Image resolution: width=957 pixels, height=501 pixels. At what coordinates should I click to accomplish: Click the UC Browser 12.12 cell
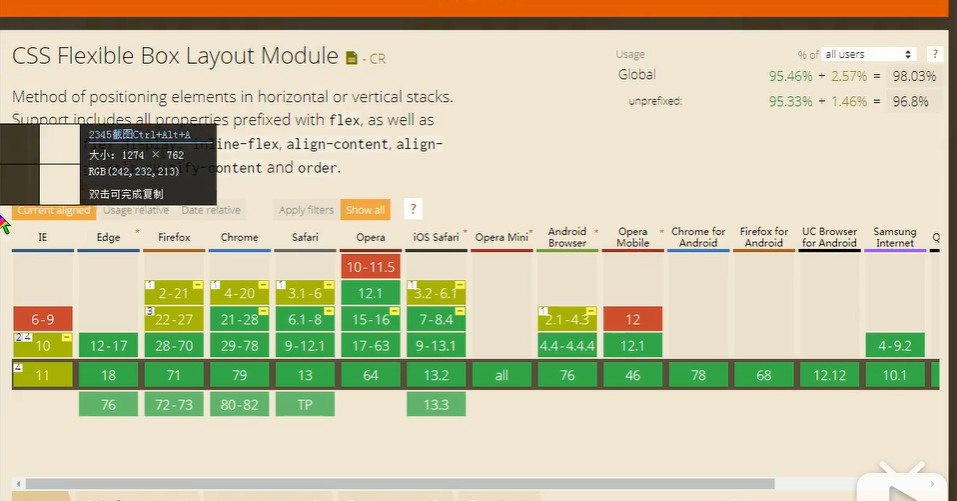tap(829, 375)
